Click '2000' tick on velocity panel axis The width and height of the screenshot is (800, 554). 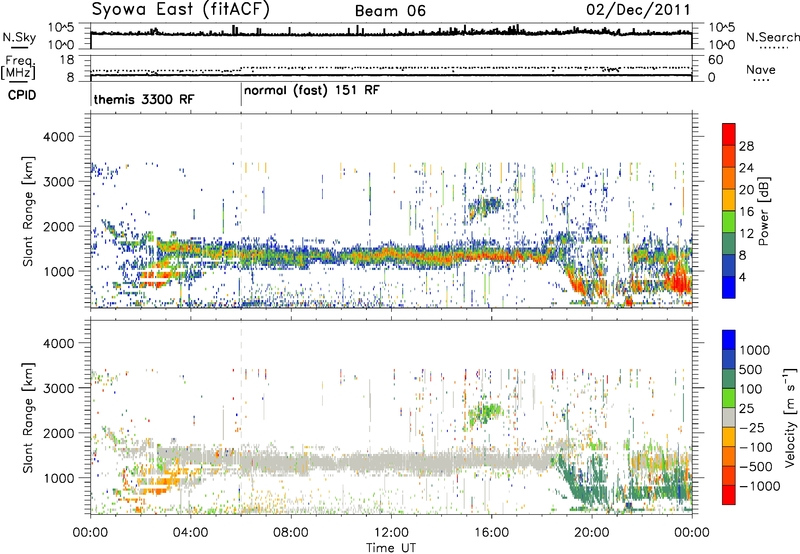coord(59,433)
